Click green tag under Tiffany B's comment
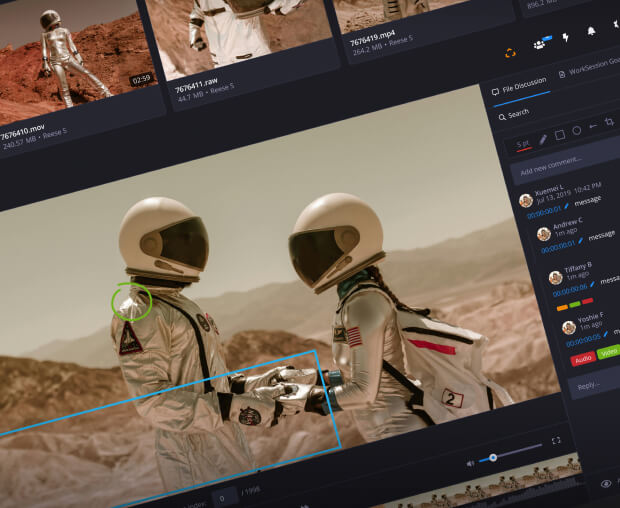The height and width of the screenshot is (508, 620). pyautogui.click(x=575, y=304)
